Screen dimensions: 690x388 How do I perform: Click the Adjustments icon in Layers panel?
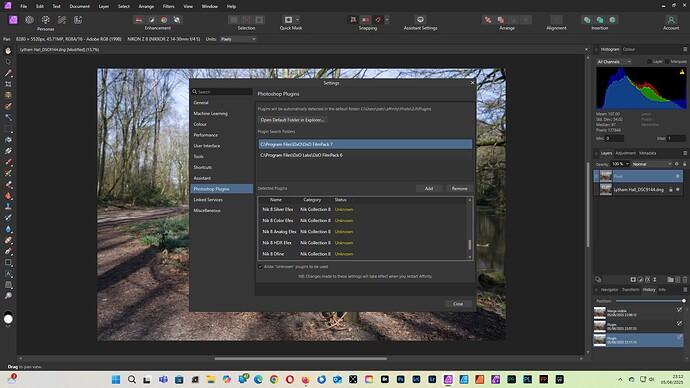(640, 279)
